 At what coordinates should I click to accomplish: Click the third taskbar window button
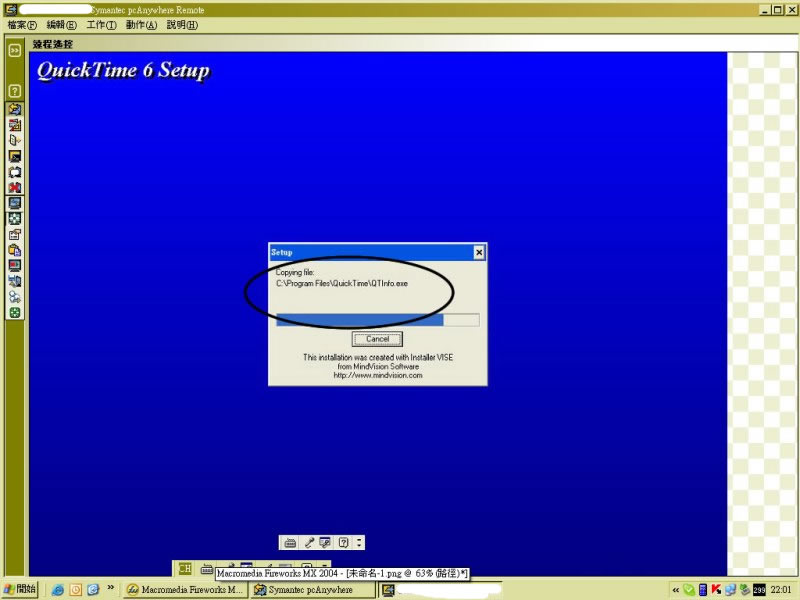pyautogui.click(x=441, y=590)
